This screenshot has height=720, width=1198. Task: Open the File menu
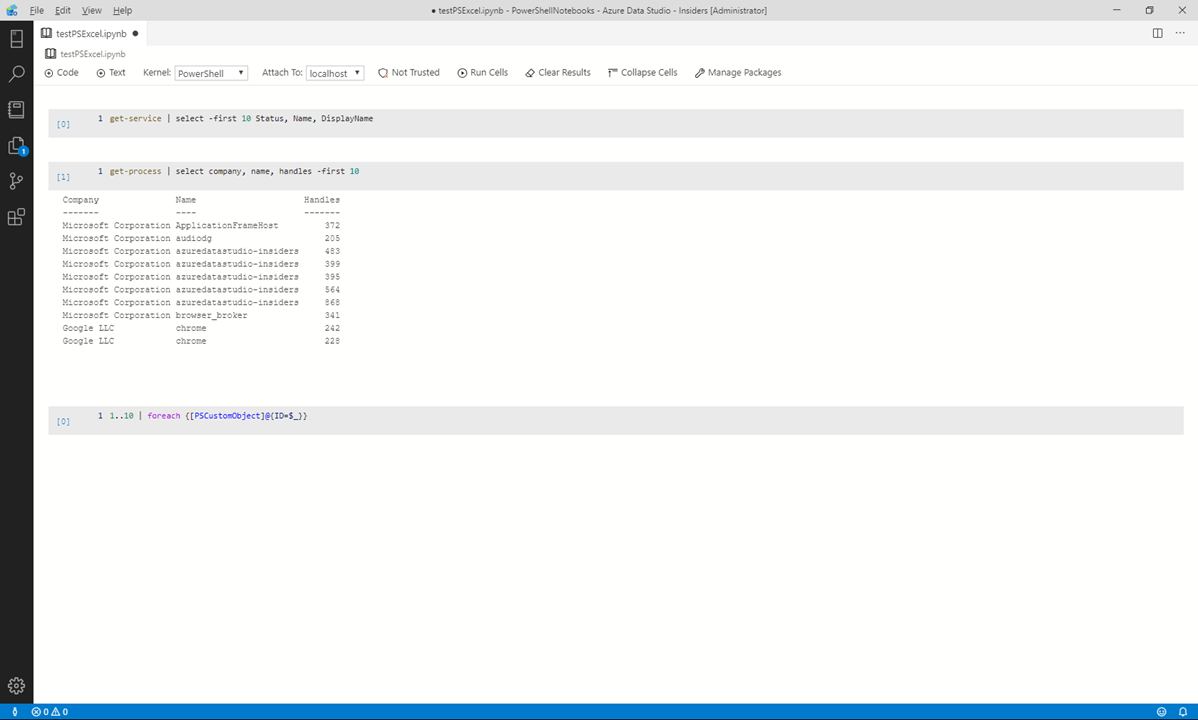tap(37, 10)
